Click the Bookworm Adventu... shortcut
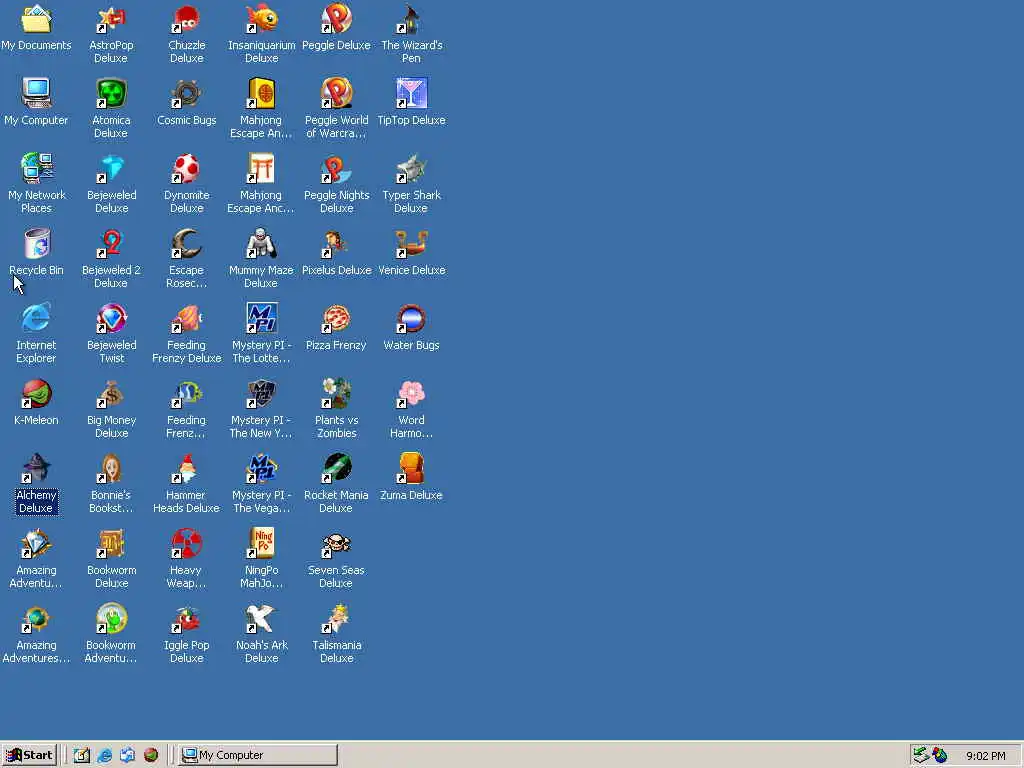Screen dimensions: 1024x768 pyautogui.click(x=112, y=619)
